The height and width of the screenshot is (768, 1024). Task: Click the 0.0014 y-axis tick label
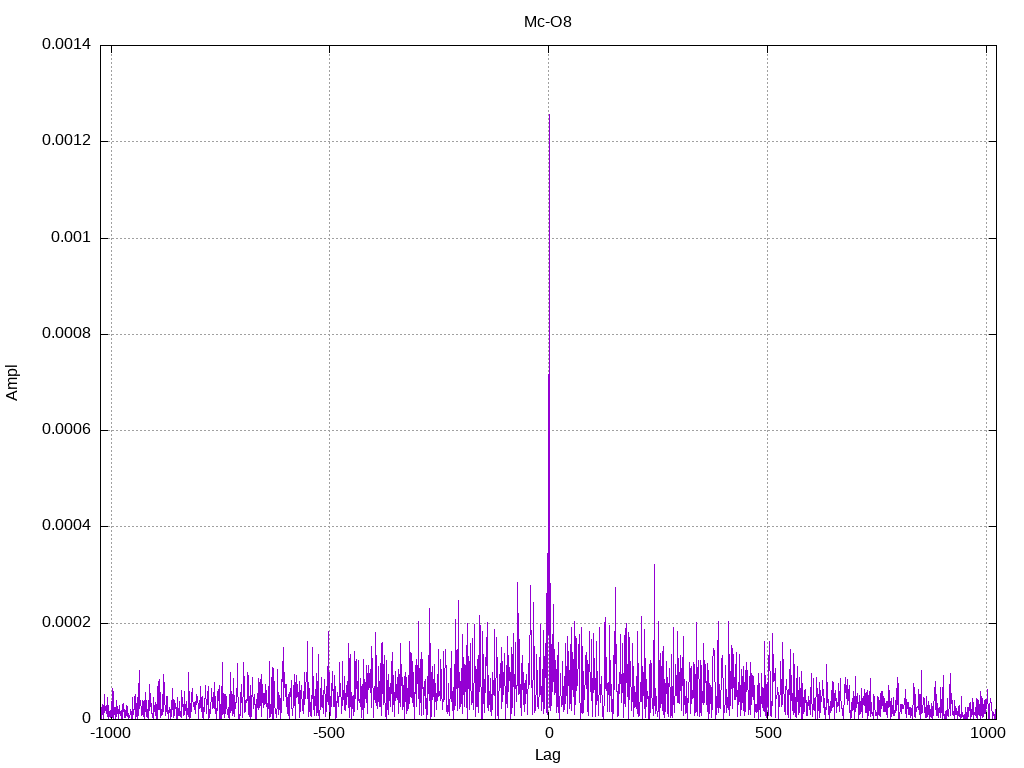pos(67,44)
